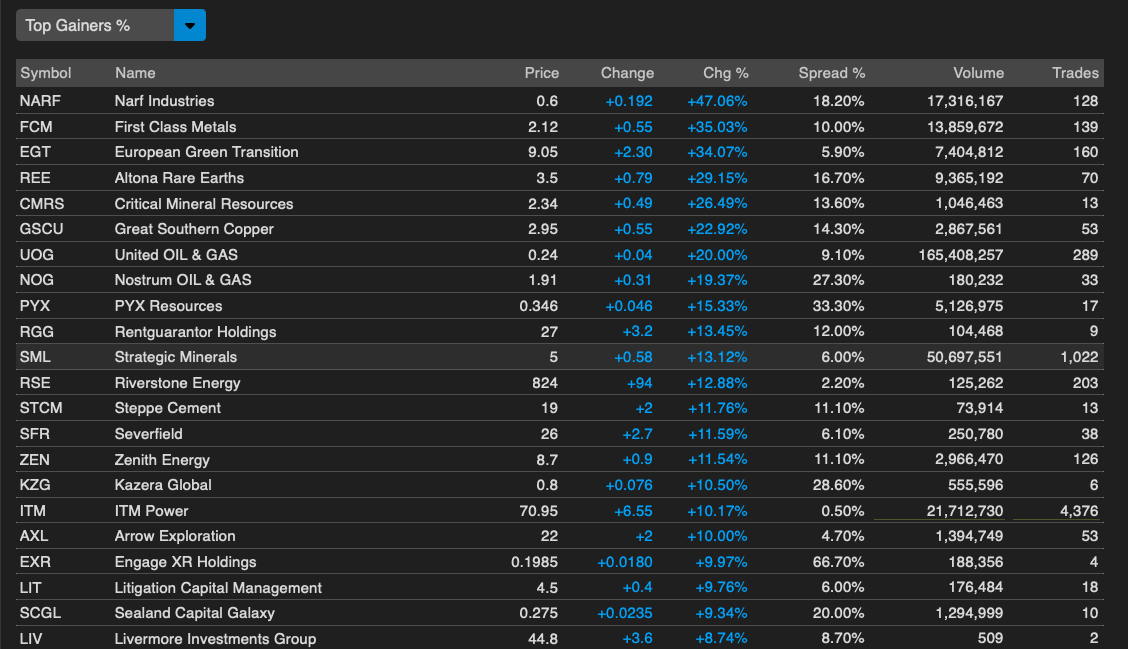
Task: Sort by the Name column header
Action: (x=135, y=73)
